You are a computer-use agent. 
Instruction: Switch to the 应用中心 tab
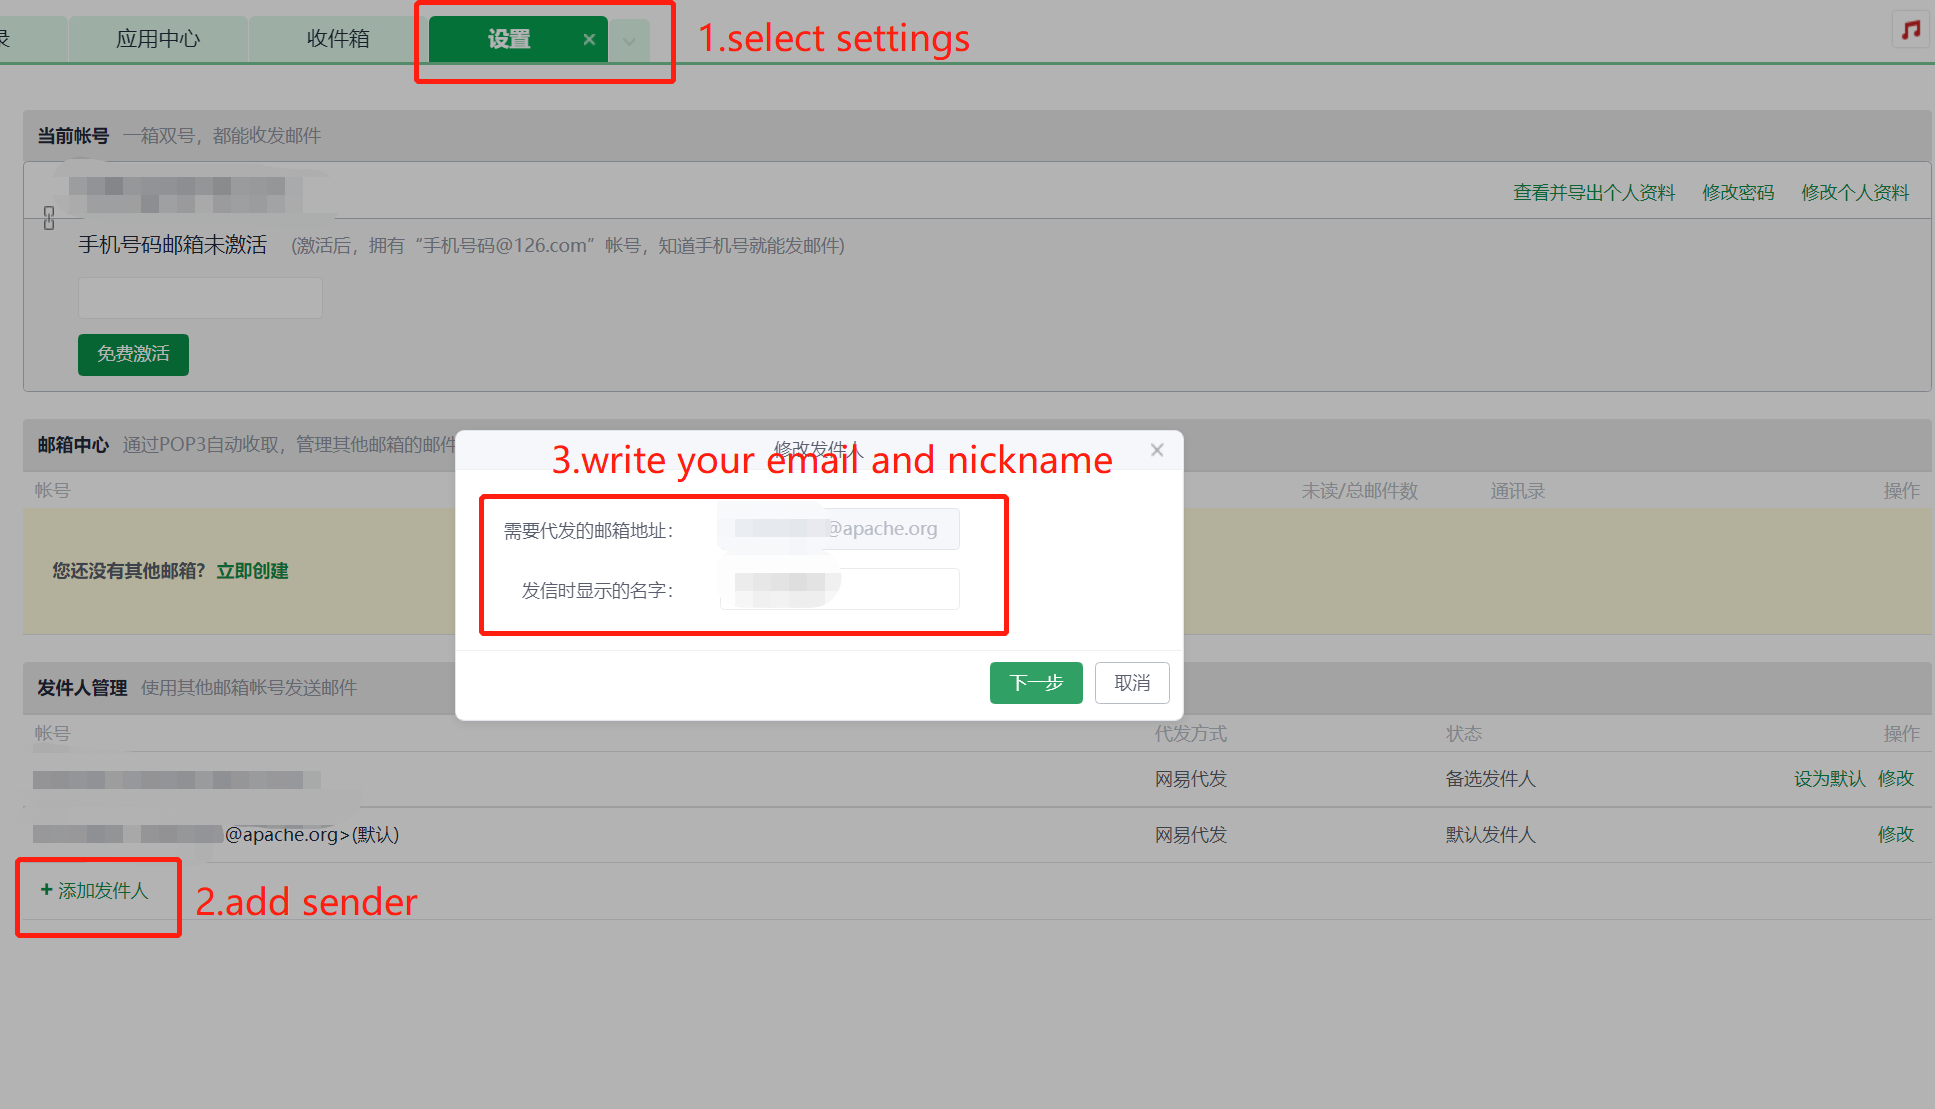point(158,39)
